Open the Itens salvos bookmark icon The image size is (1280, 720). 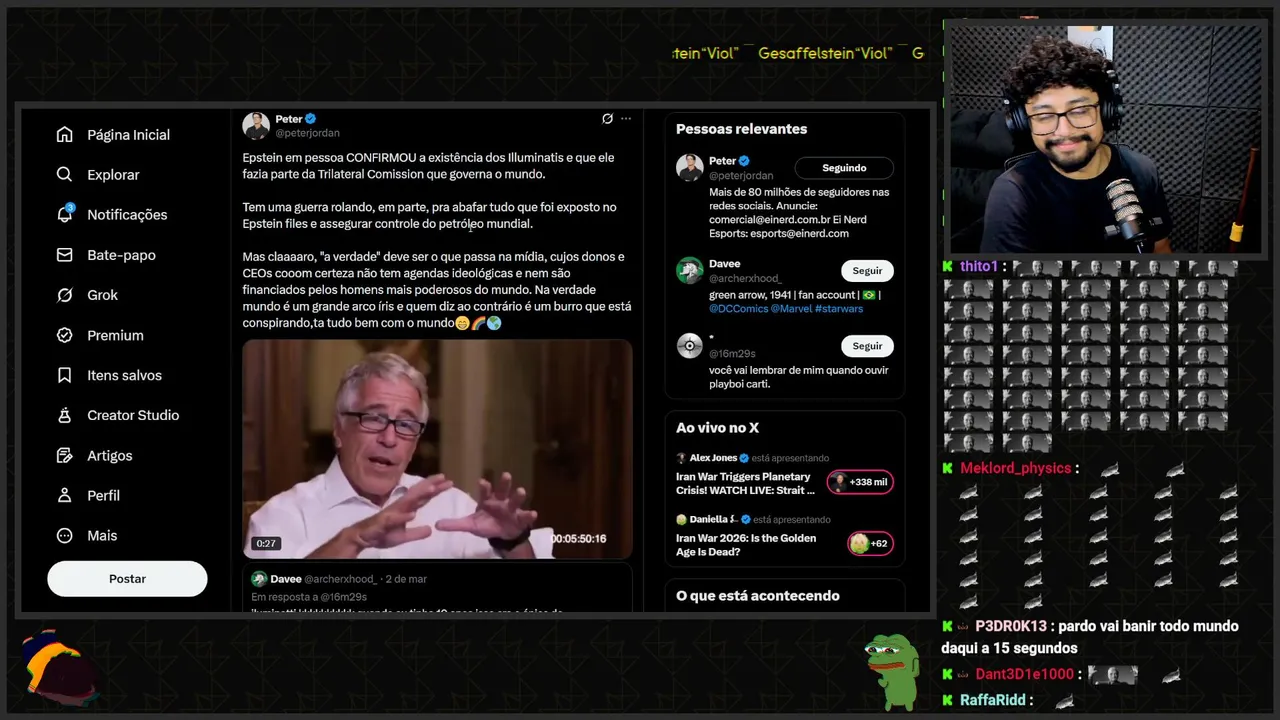[65, 375]
